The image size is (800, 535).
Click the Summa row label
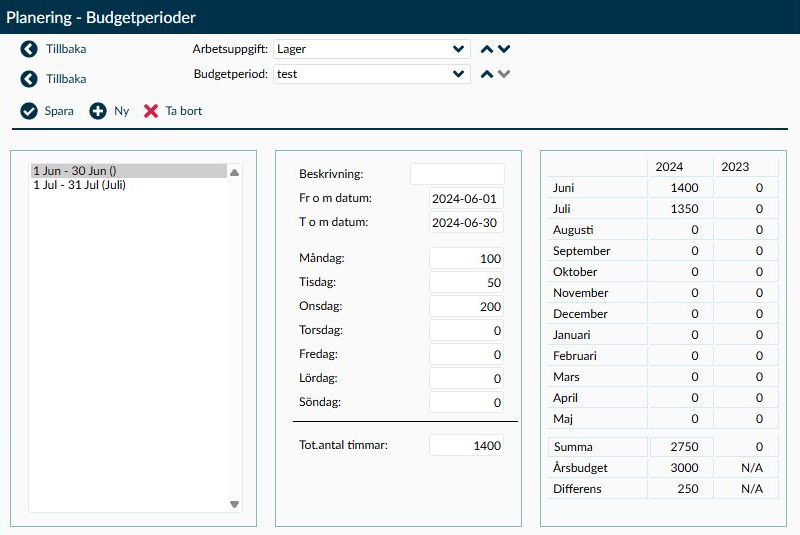[x=573, y=447]
